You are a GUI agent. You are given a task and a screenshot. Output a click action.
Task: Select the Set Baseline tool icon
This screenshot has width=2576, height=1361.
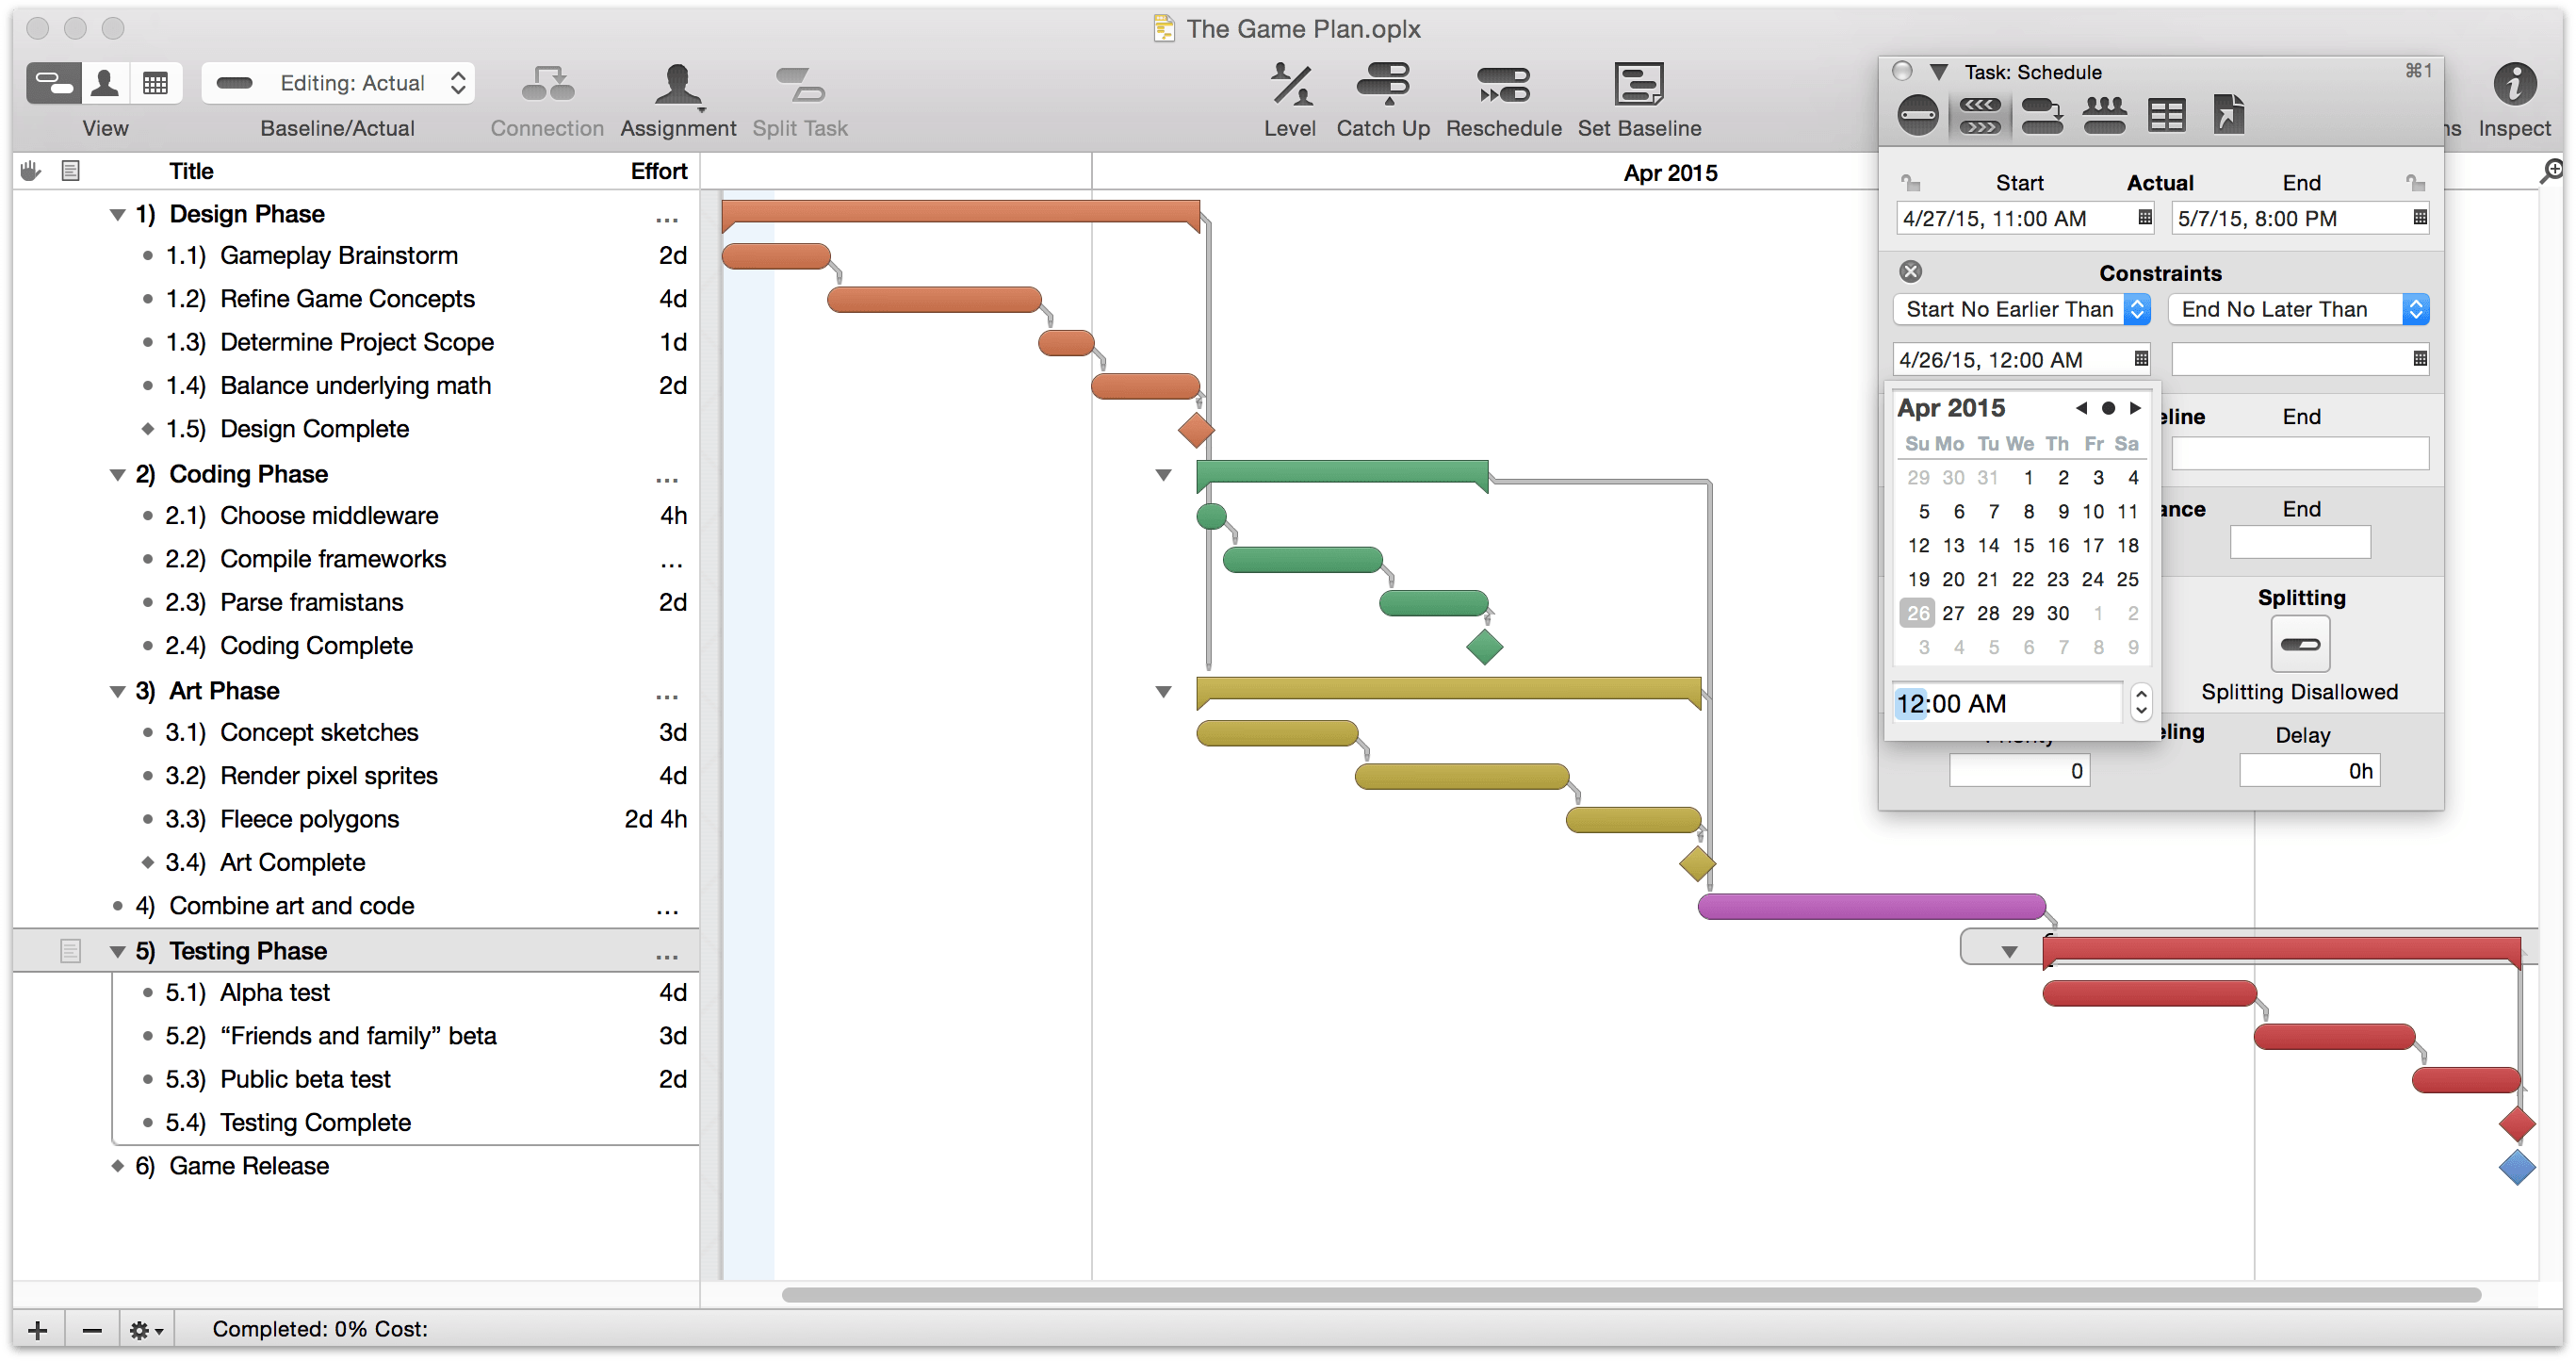[x=1634, y=85]
